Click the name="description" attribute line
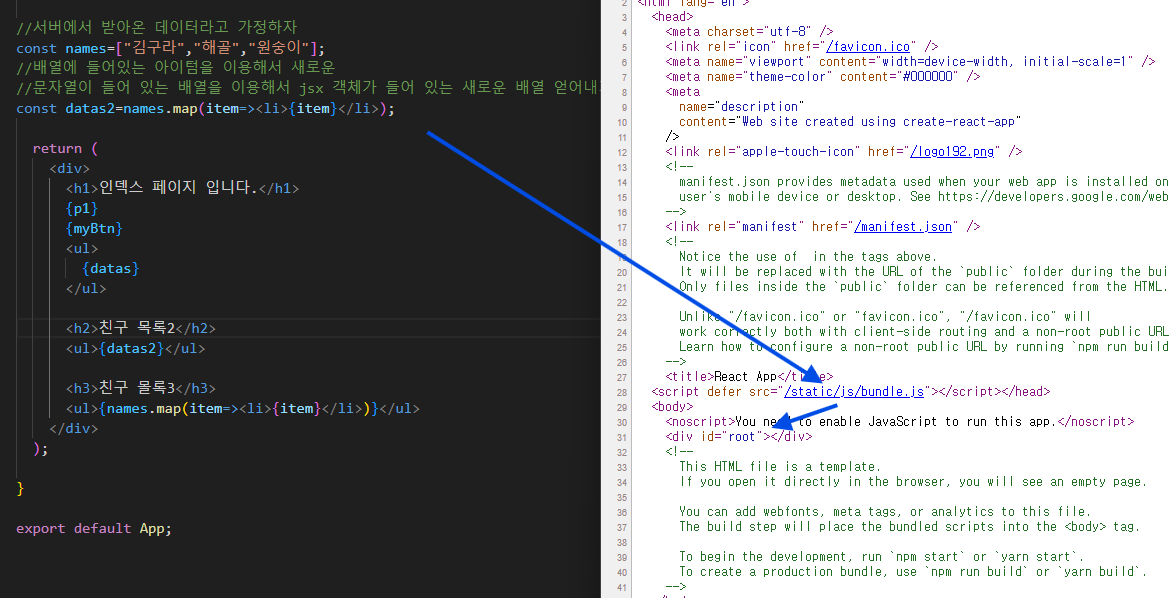 tap(742, 107)
